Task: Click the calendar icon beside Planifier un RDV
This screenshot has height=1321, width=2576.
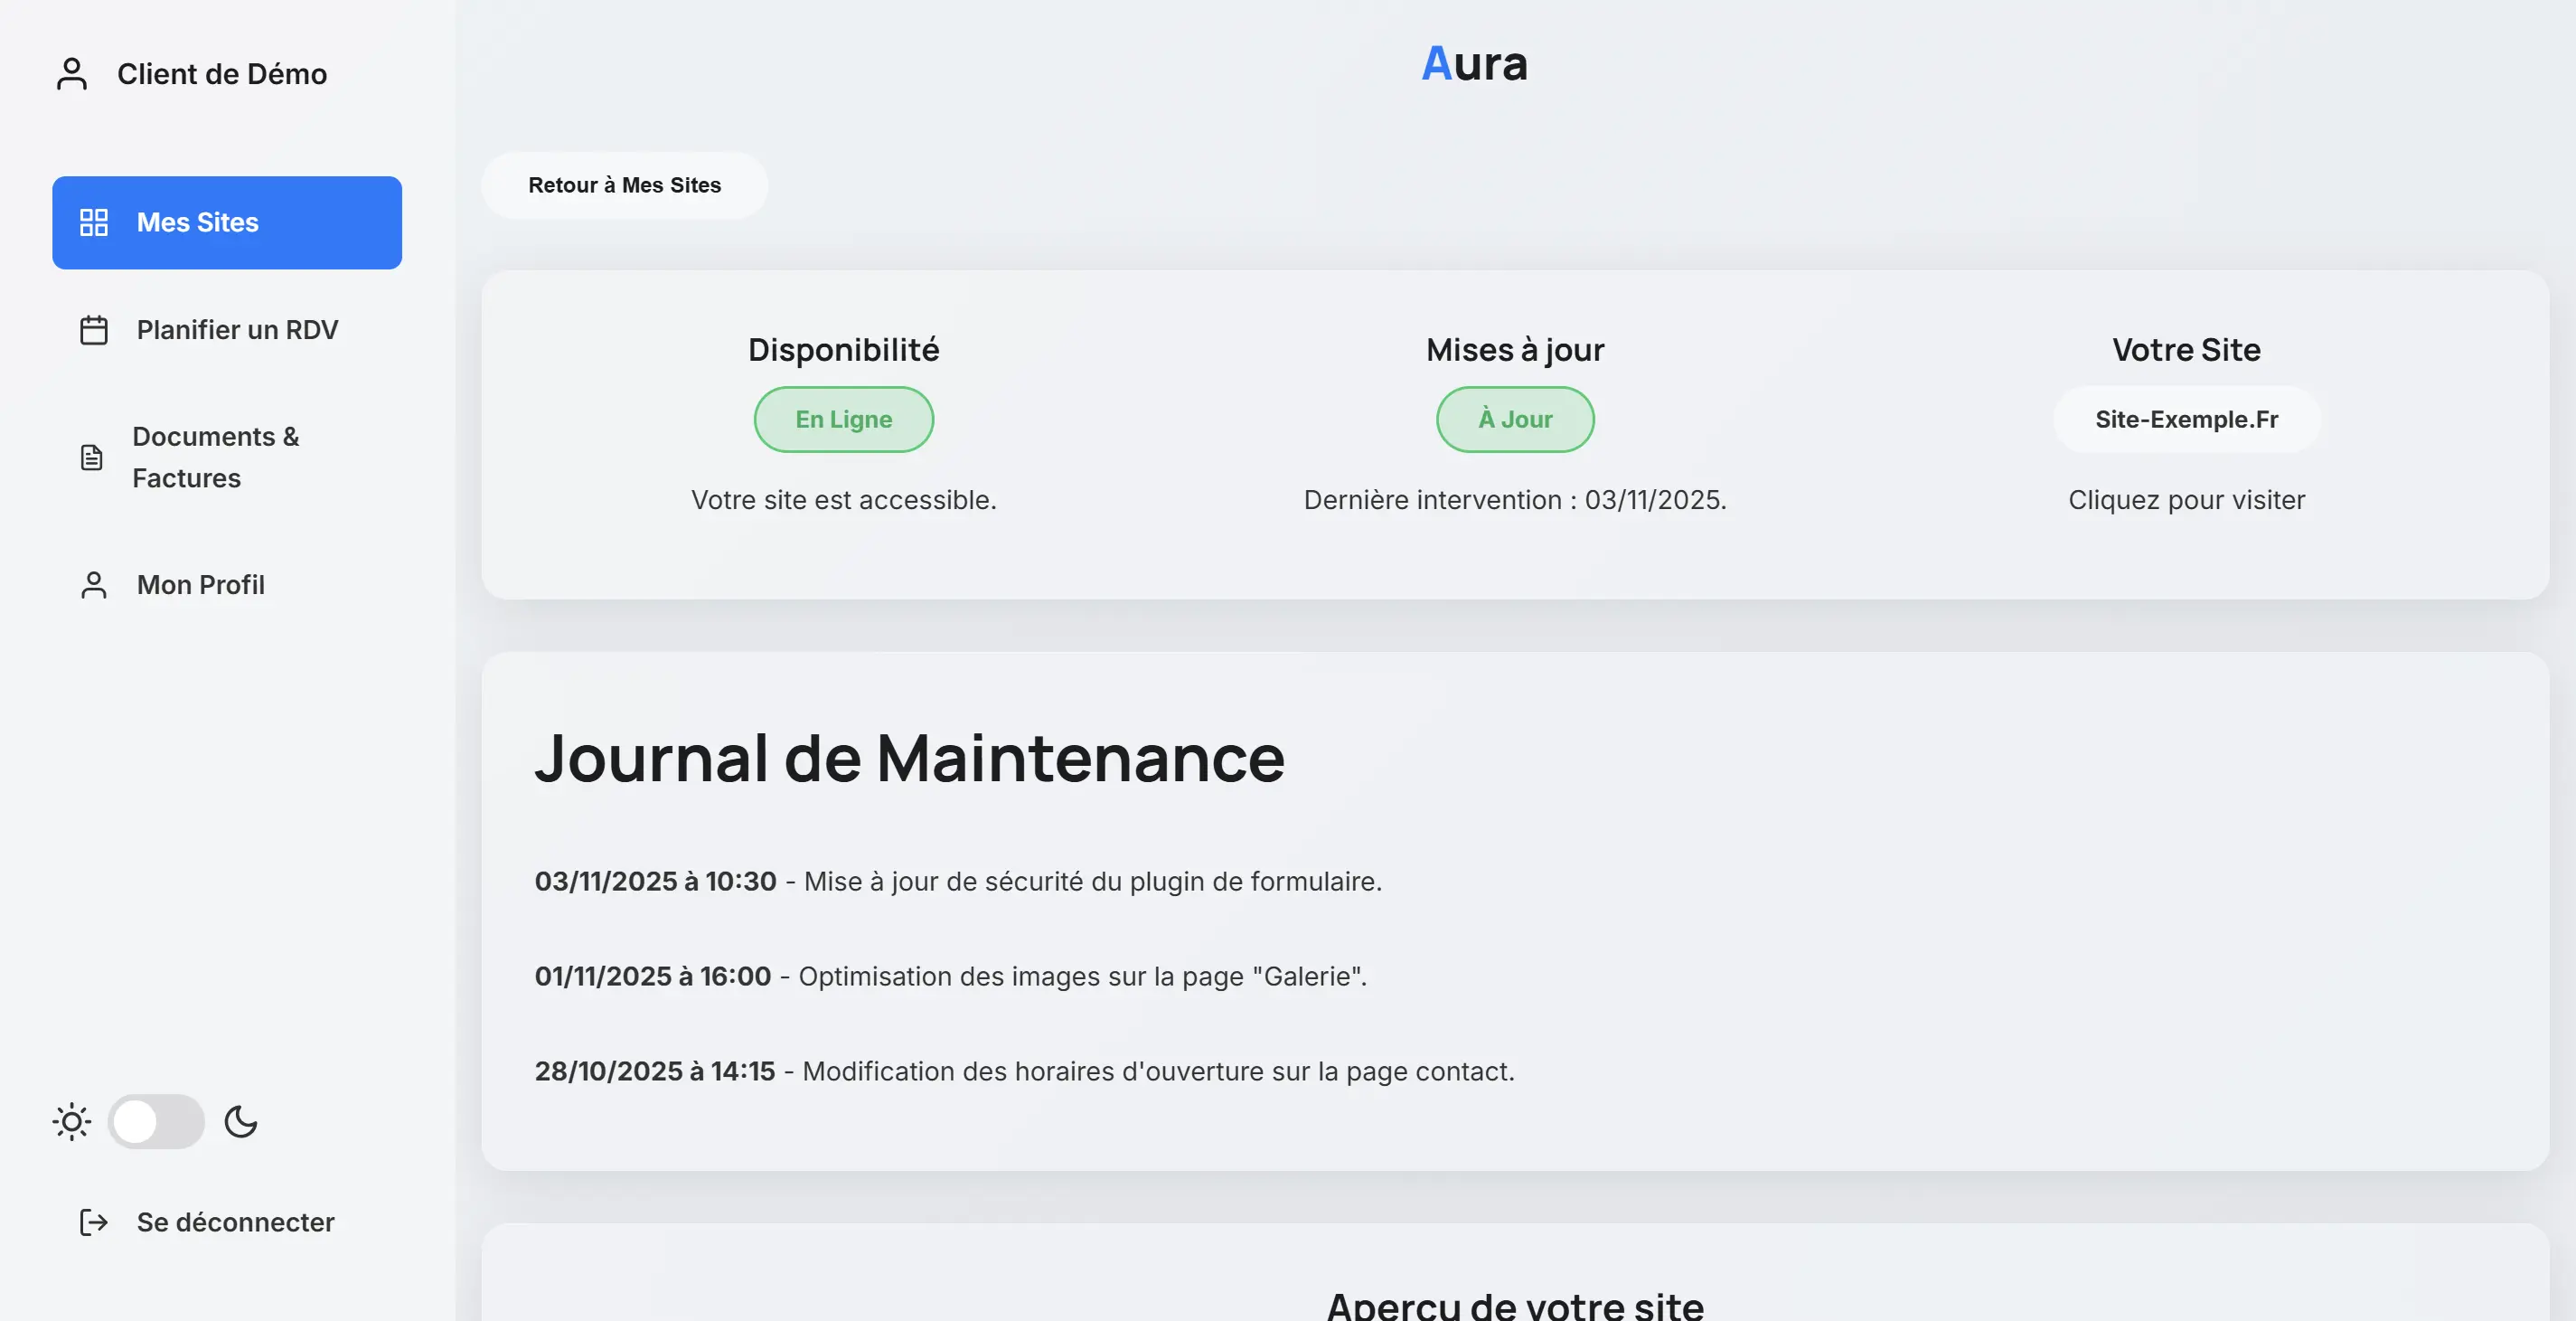Action: coord(93,329)
